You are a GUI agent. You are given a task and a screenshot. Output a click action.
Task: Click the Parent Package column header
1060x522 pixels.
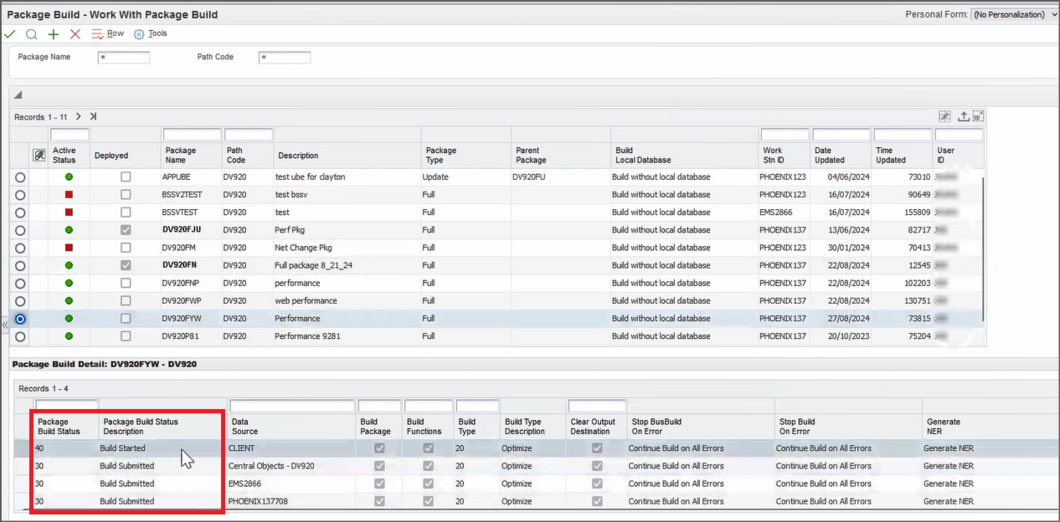(531, 156)
